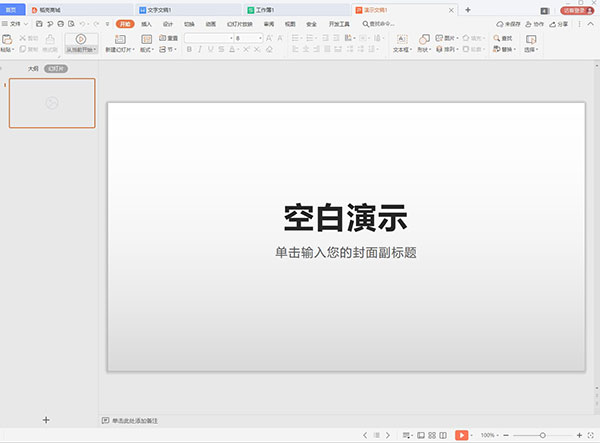
Task: Open the 插入 (Insert) ribbon tab
Action: [x=147, y=23]
